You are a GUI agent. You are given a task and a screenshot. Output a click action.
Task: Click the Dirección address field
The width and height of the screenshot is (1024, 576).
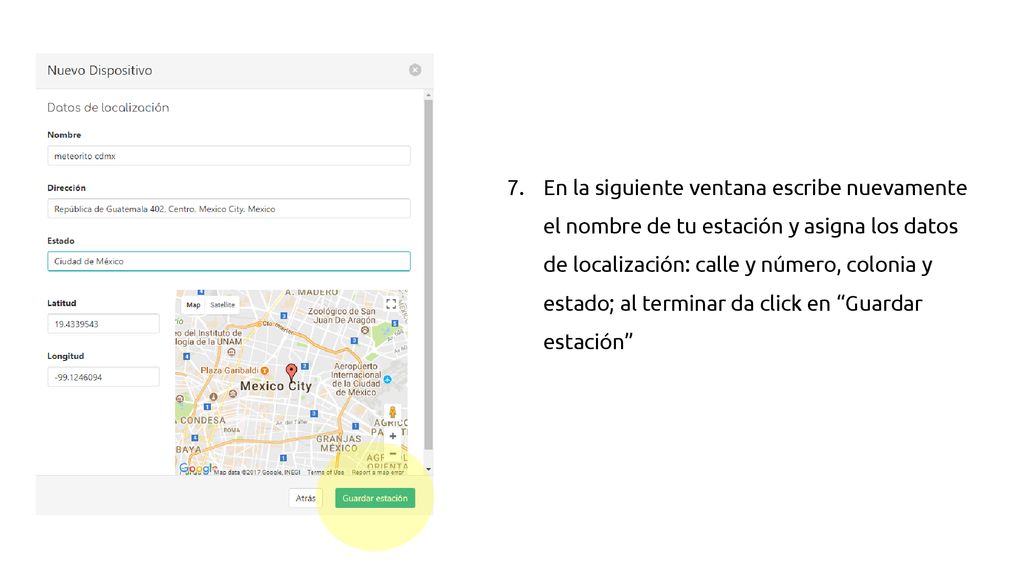pyautogui.click(x=229, y=208)
